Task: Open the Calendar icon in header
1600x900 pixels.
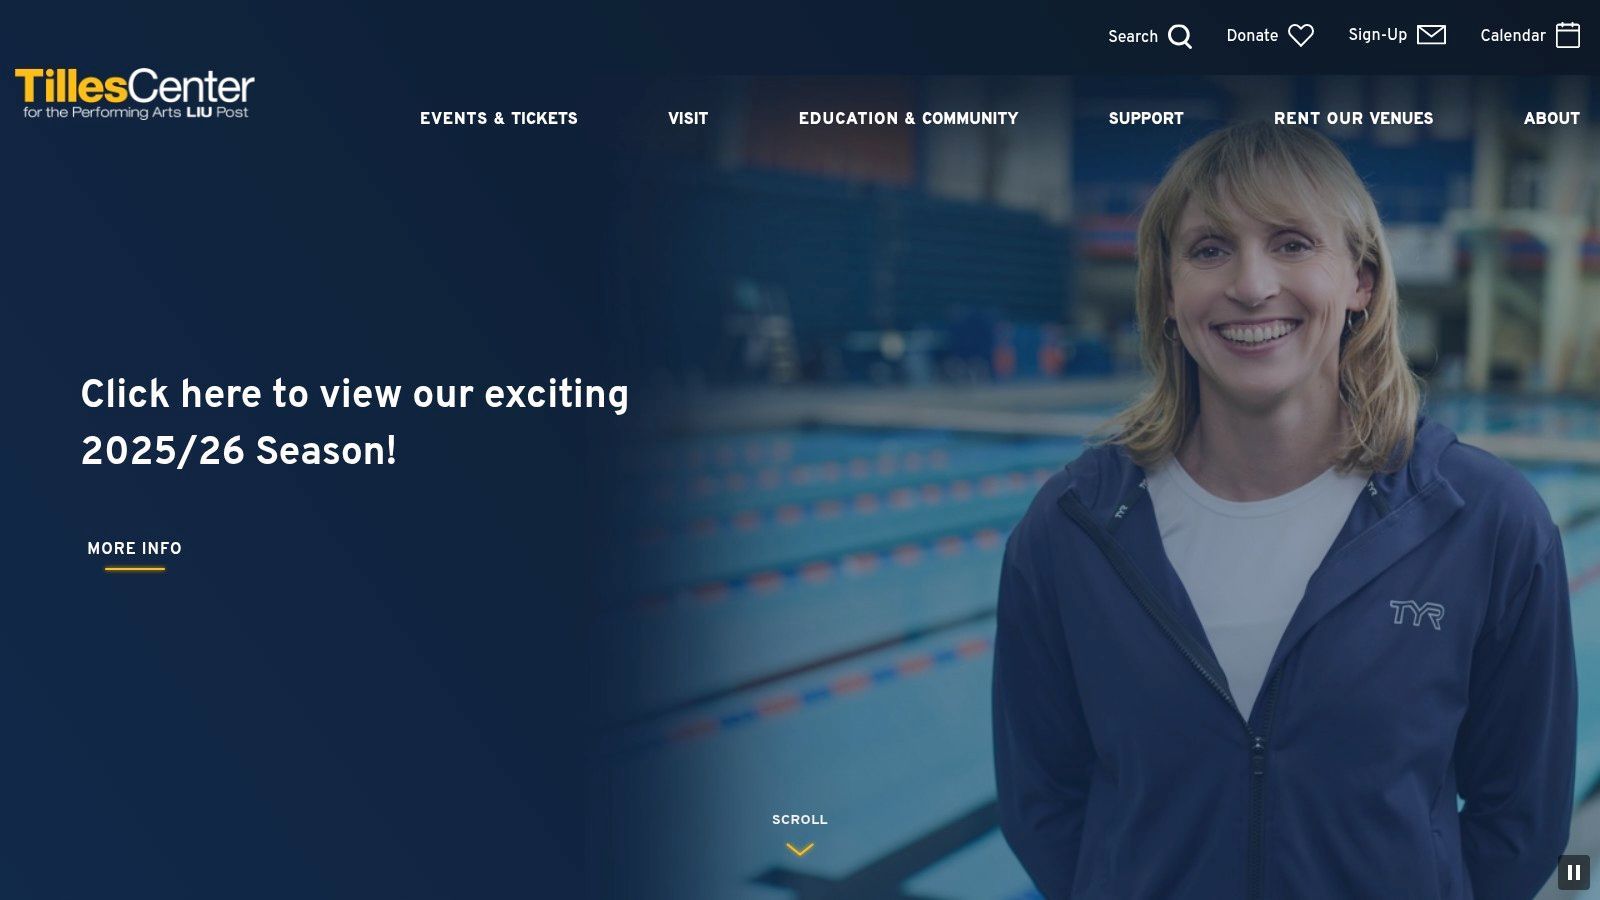Action: pyautogui.click(x=1568, y=35)
